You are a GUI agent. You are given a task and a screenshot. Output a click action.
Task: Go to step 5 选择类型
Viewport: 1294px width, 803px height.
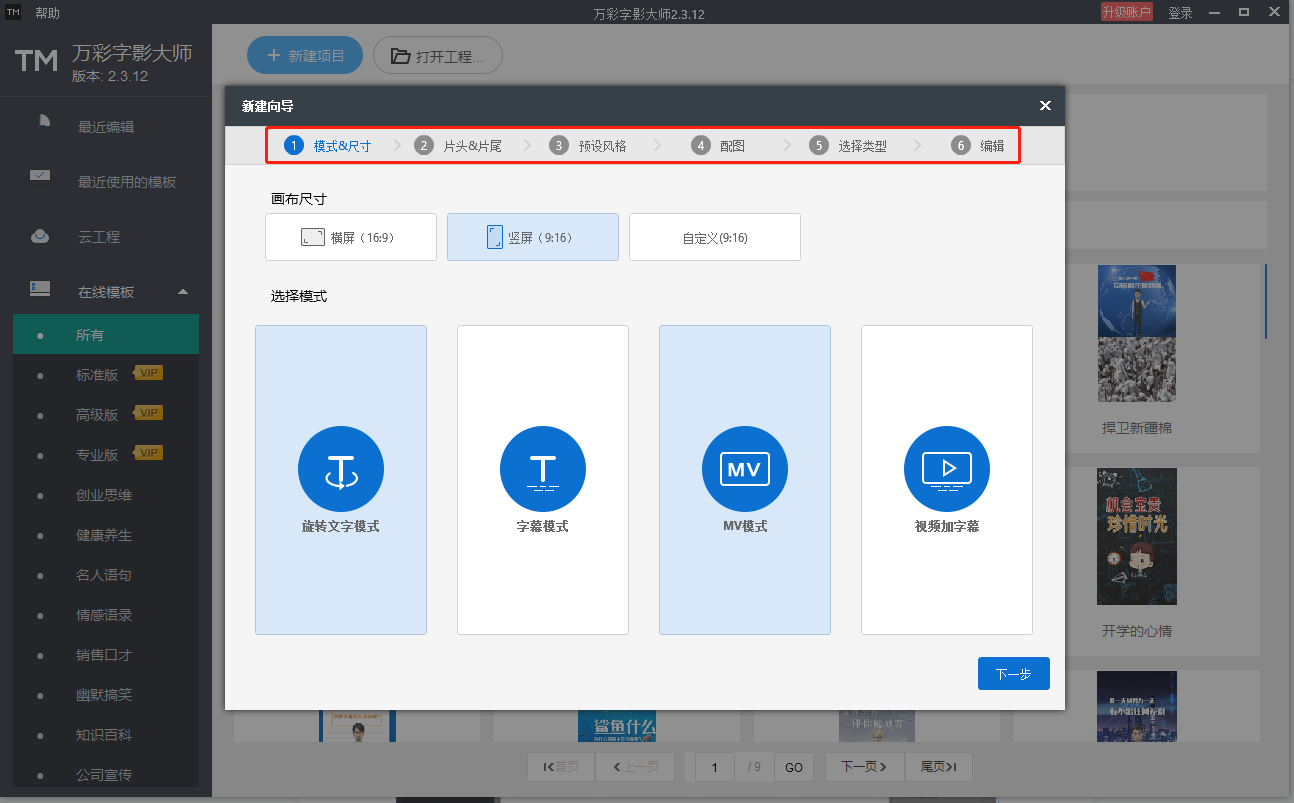click(848, 146)
